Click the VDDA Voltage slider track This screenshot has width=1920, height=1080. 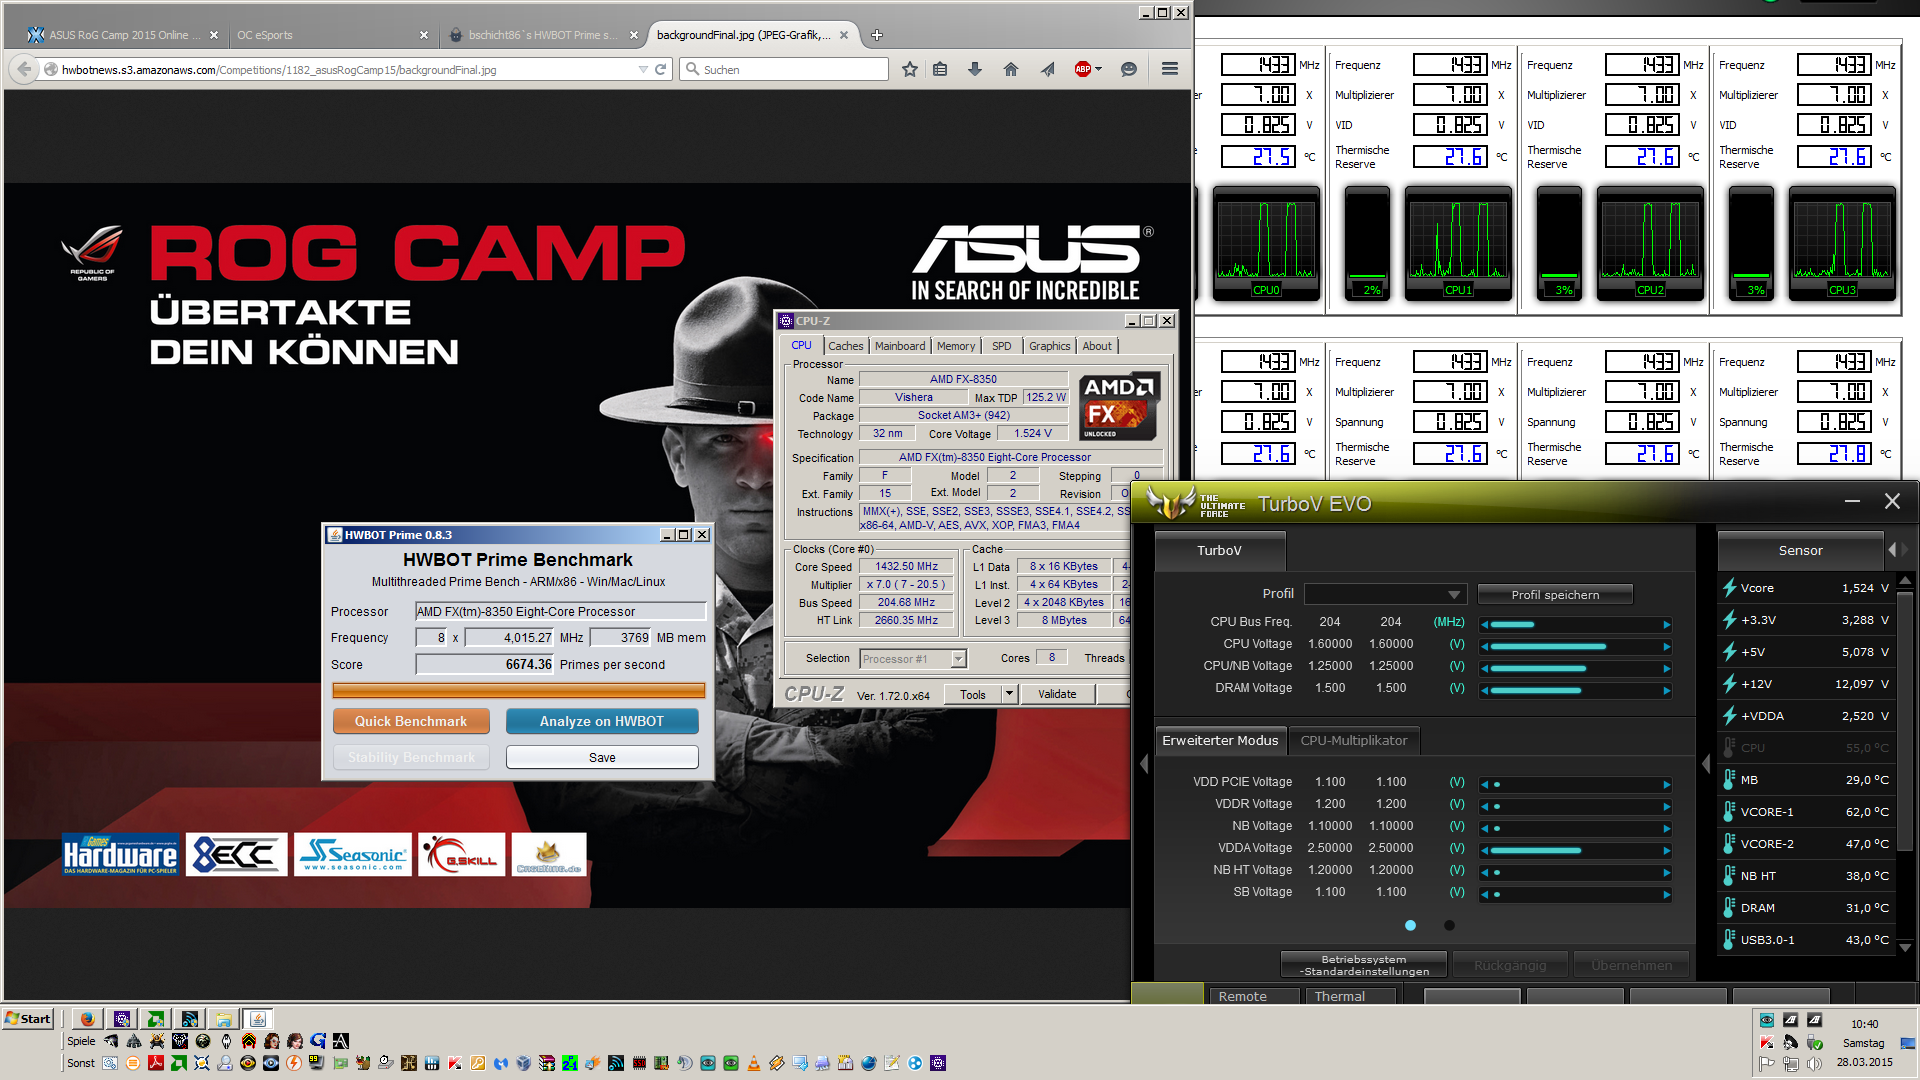(x=1575, y=850)
